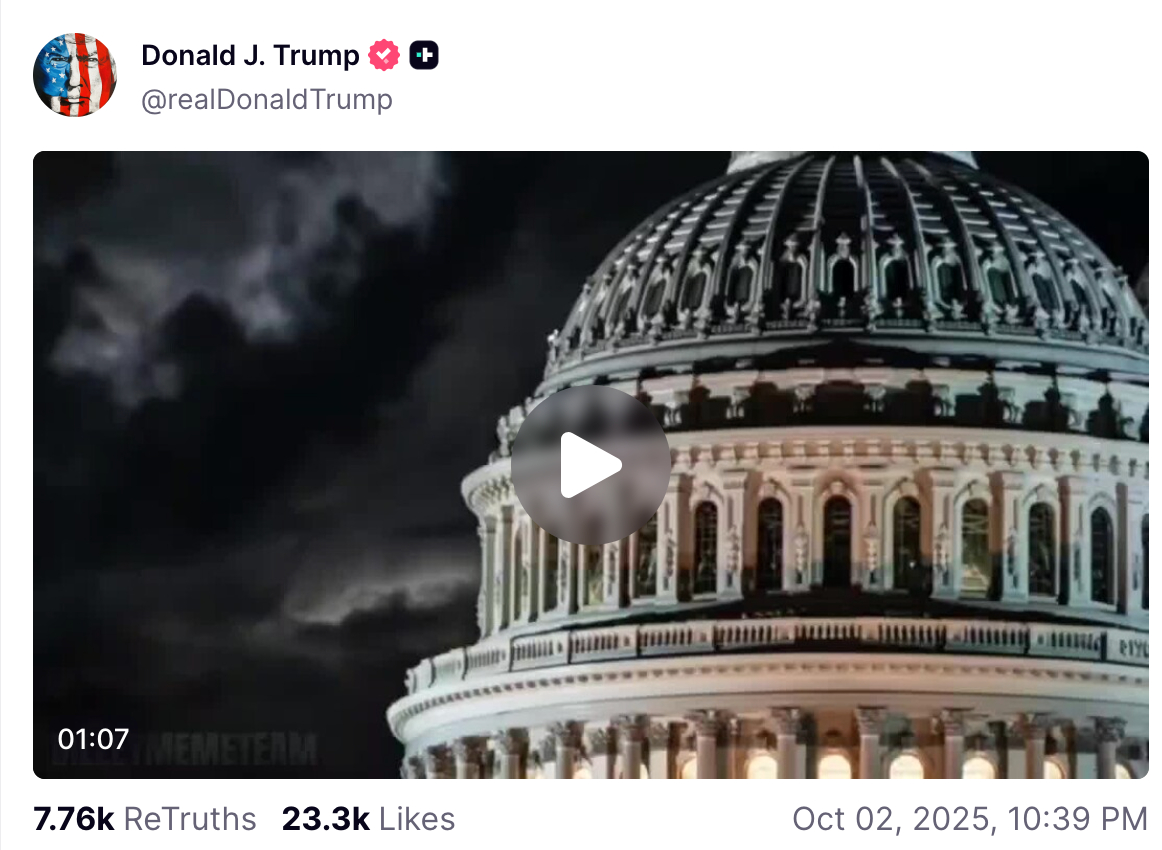Click the white triangle inside the play circle
This screenshot has width=1162, height=850.
click(x=591, y=465)
